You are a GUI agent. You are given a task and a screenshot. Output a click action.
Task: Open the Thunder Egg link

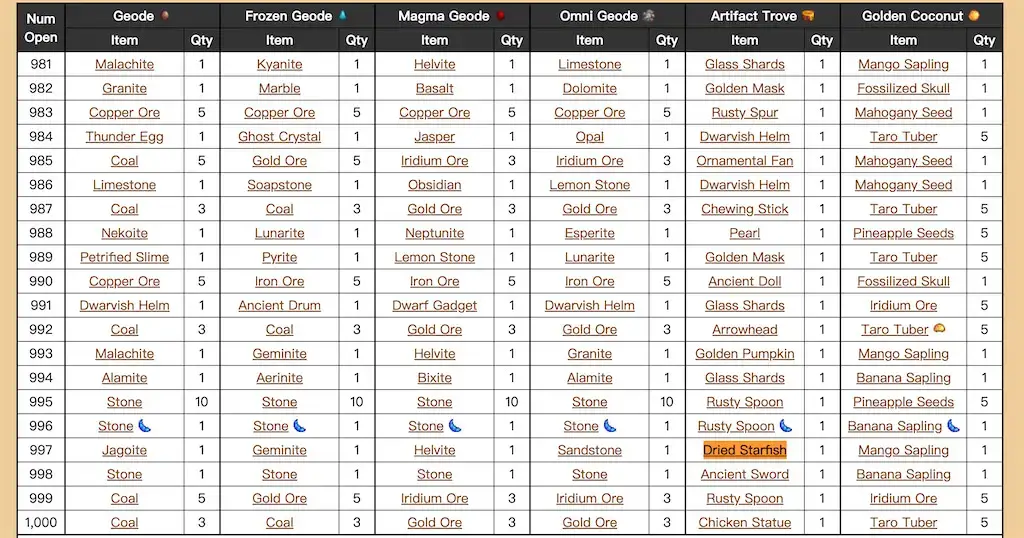coord(124,137)
